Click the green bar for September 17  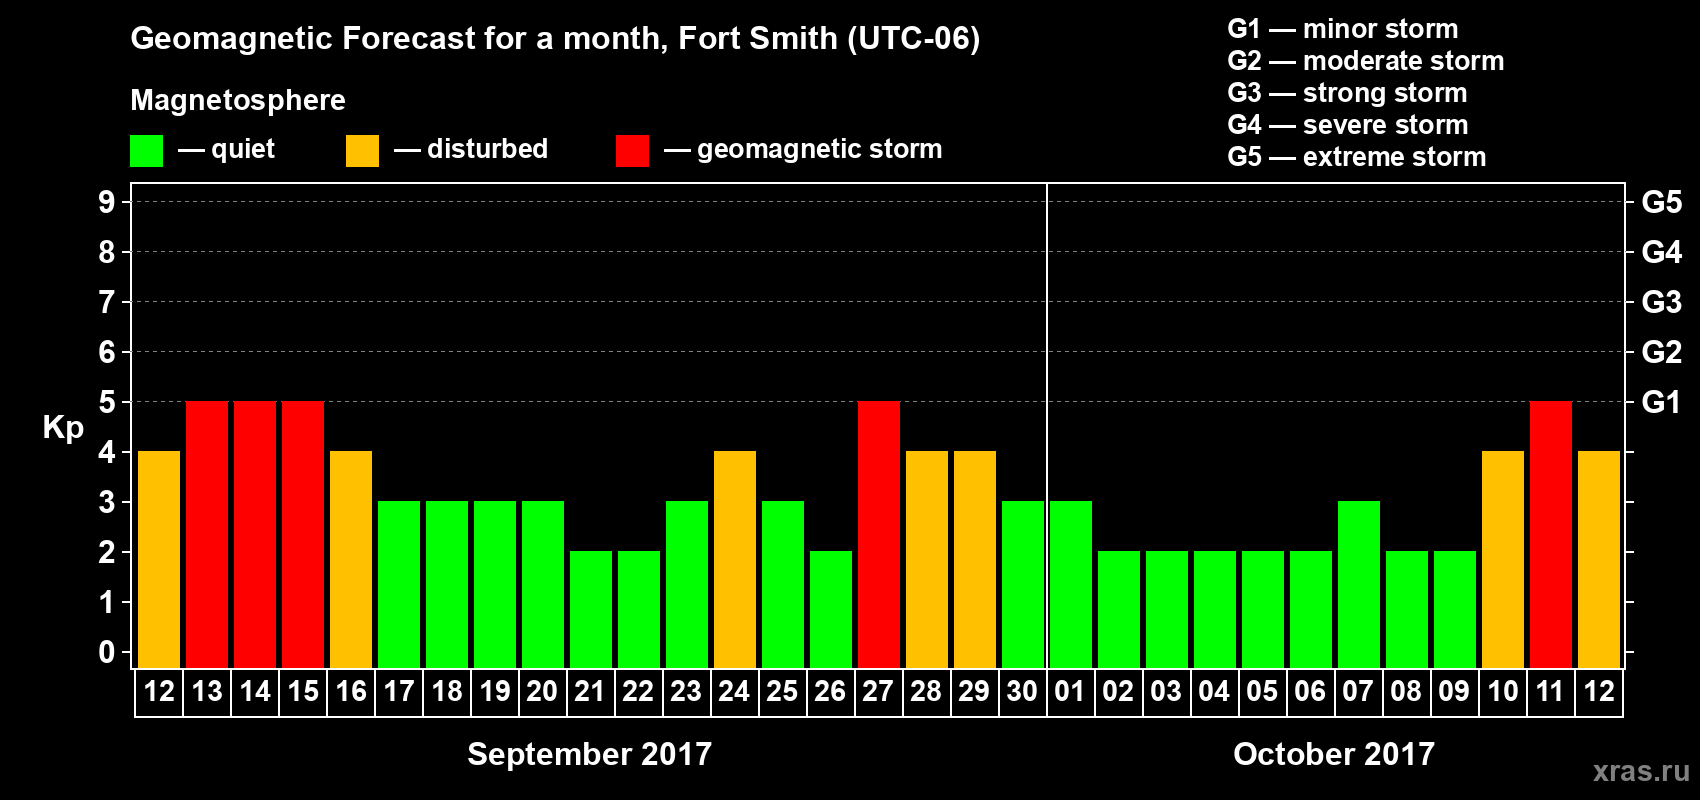pos(399,585)
